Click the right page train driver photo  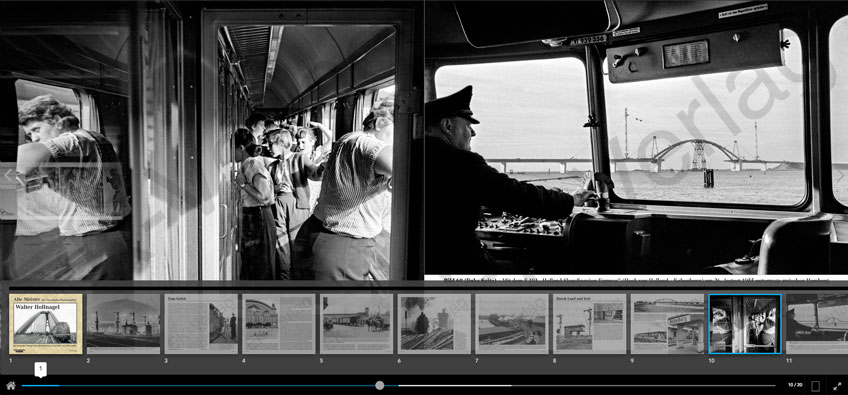click(636, 137)
